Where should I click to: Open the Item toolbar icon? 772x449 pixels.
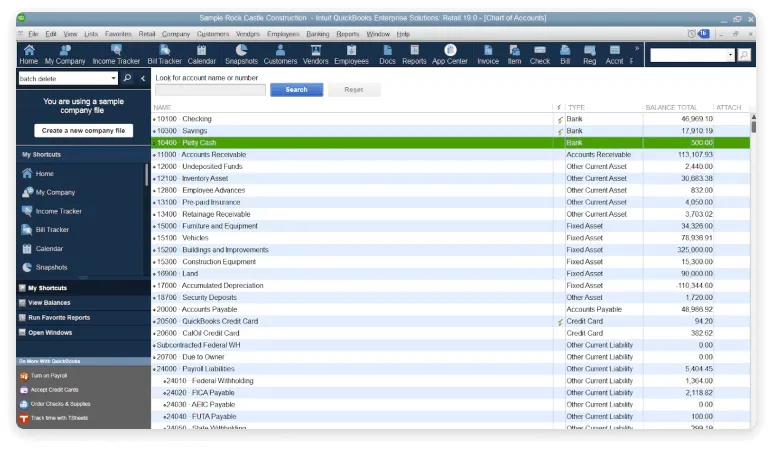(x=515, y=55)
